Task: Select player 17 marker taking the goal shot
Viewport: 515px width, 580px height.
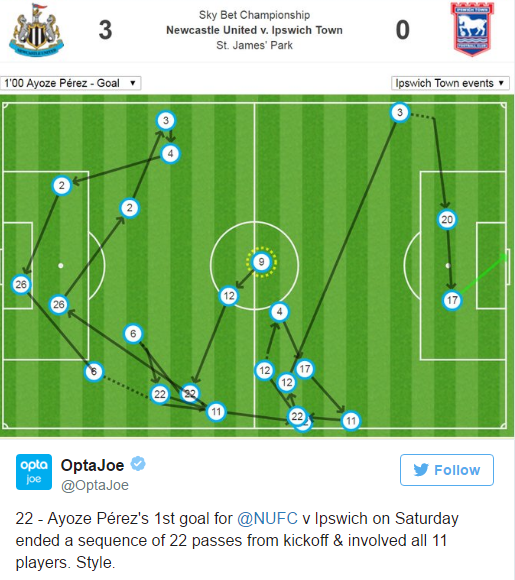Action: point(452,300)
